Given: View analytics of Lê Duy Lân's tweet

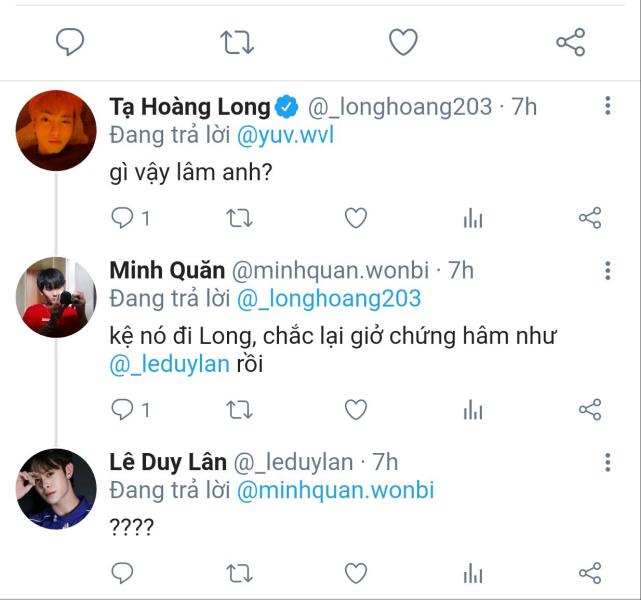Looking at the screenshot, I should pos(473,573).
